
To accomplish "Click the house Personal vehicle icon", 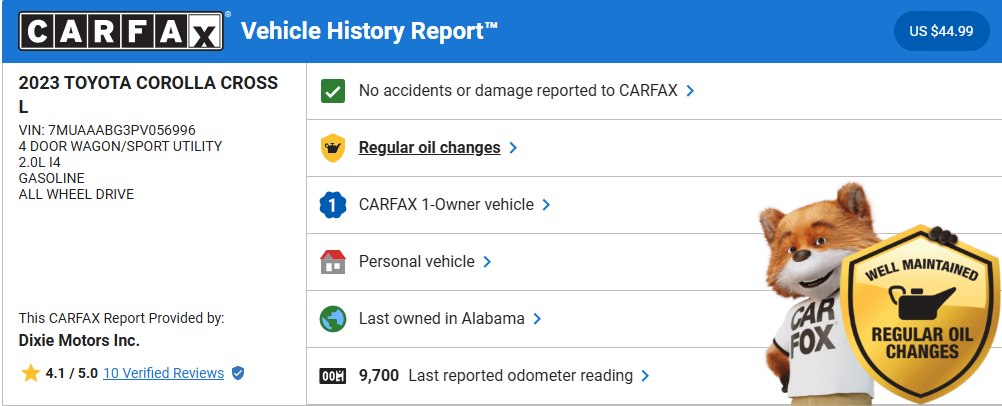I will coord(333,262).
